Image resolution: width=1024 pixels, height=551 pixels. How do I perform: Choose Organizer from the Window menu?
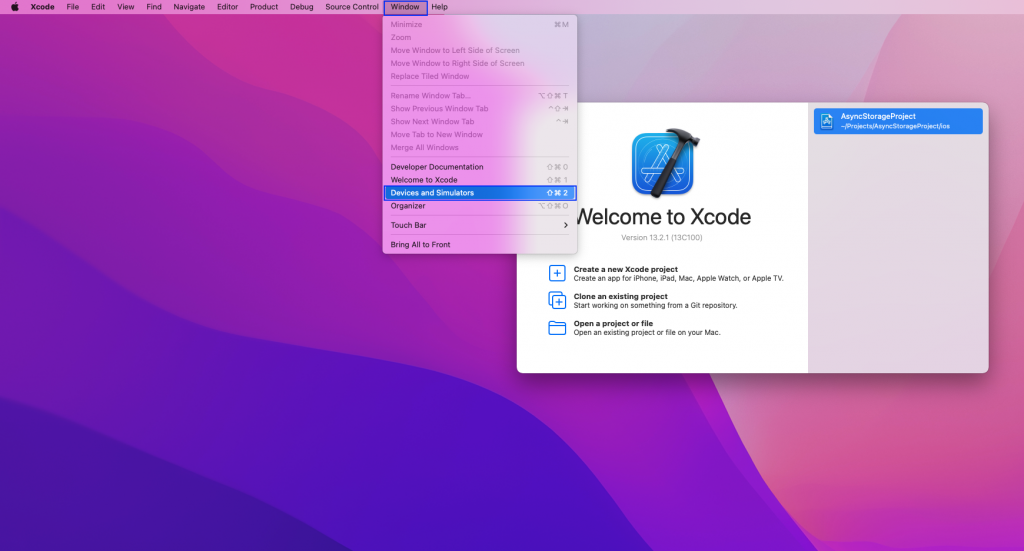479,206
